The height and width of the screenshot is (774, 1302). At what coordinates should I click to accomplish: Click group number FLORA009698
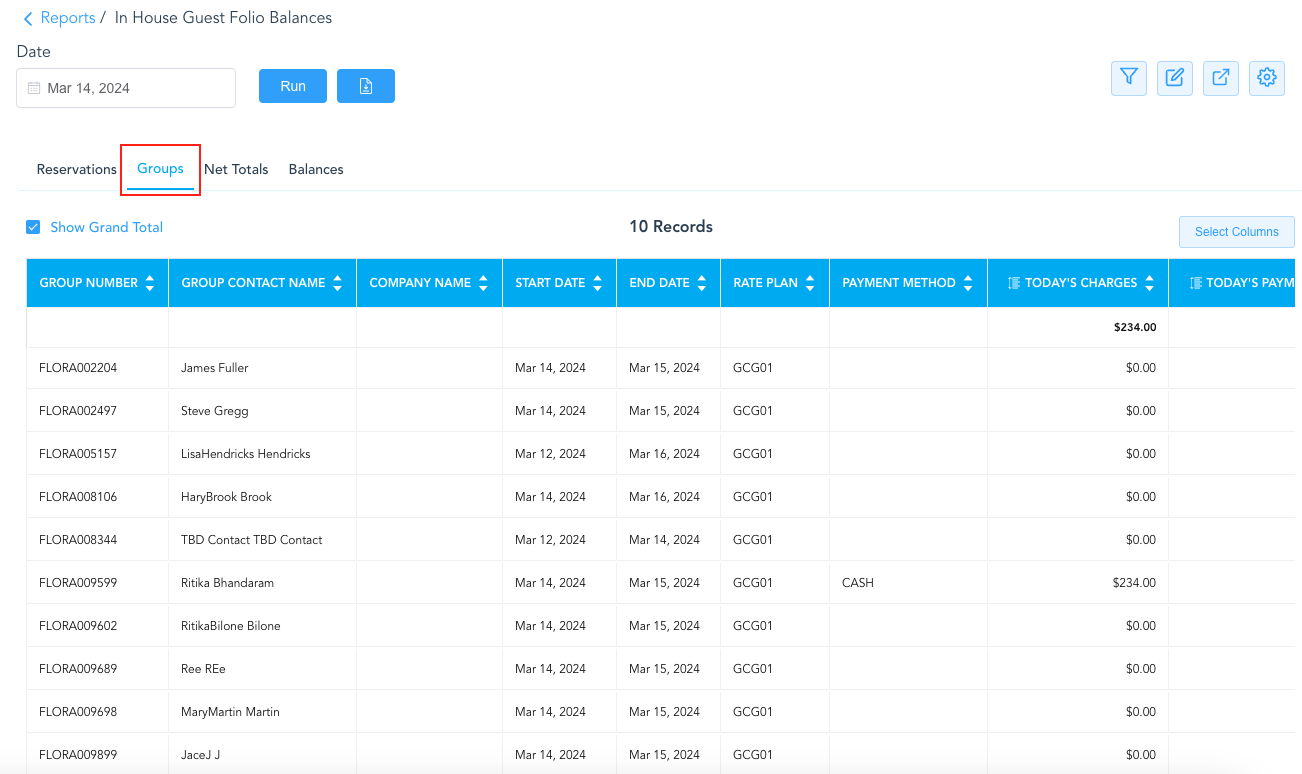(x=78, y=712)
